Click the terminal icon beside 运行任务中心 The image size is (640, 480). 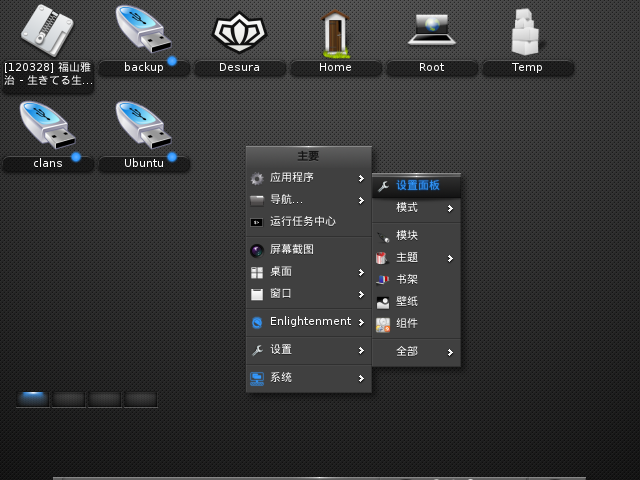click(257, 222)
